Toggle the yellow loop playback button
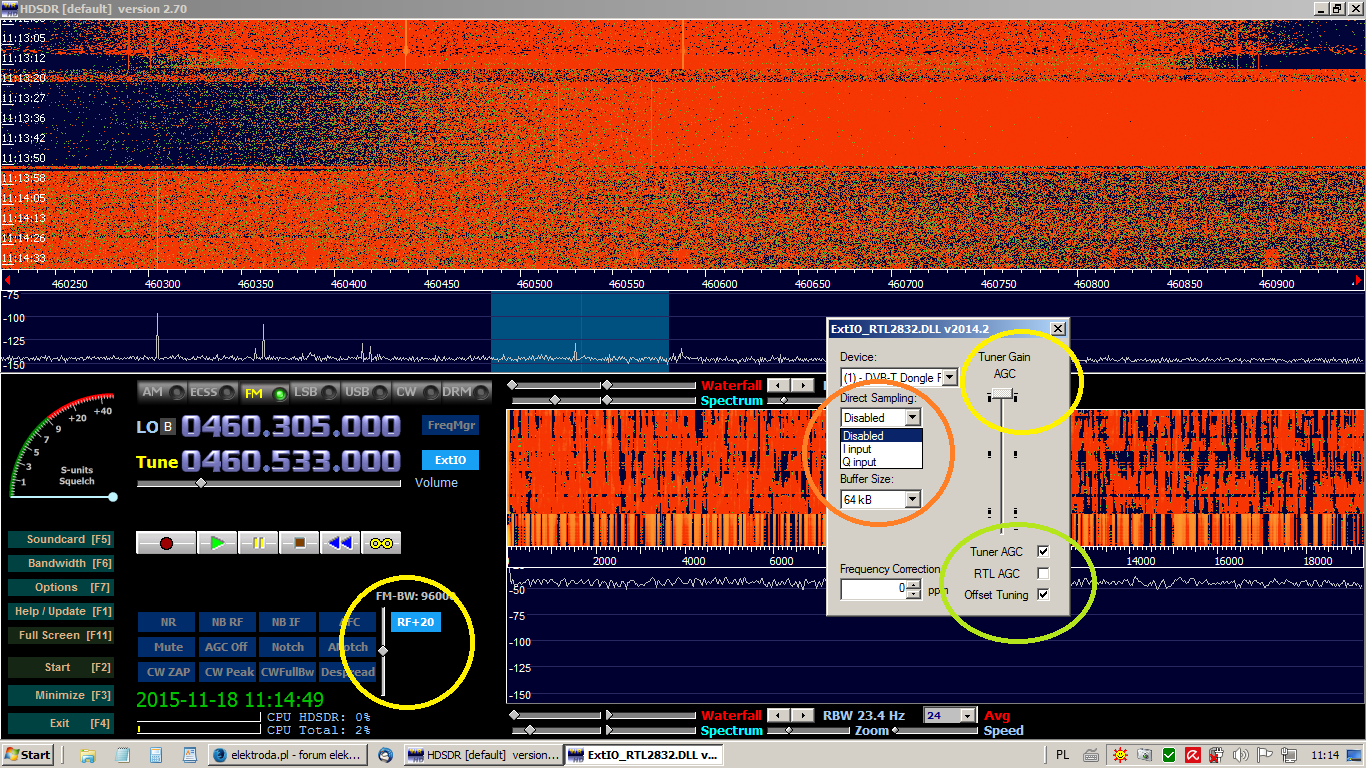Screen dimensions: 1366x768 click(381, 542)
